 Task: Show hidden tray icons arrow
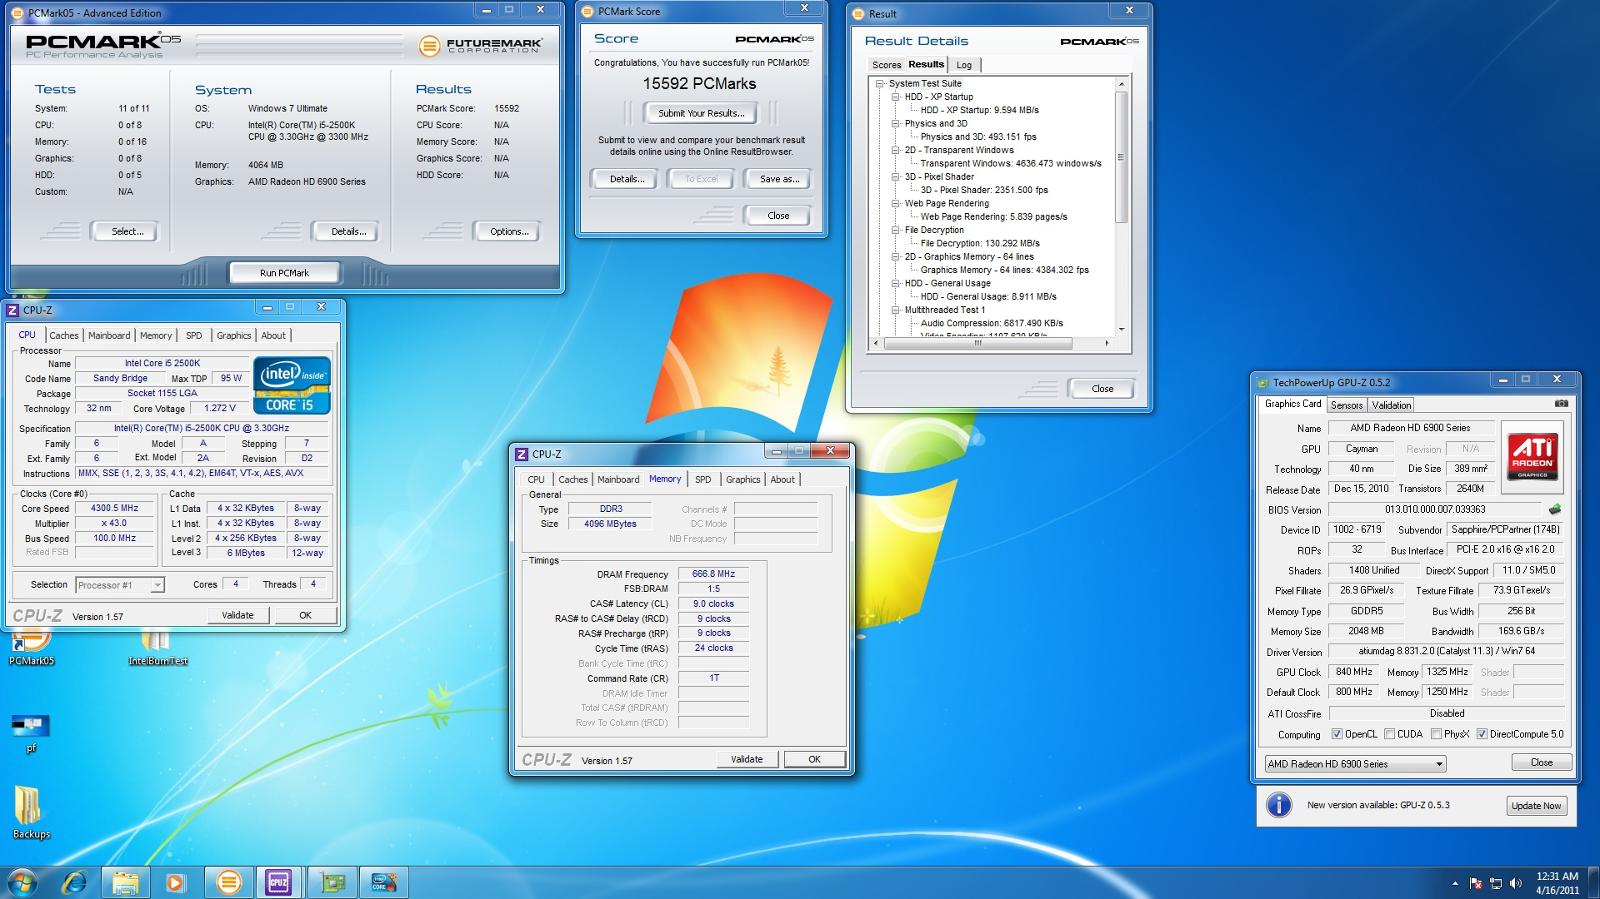[1455, 884]
